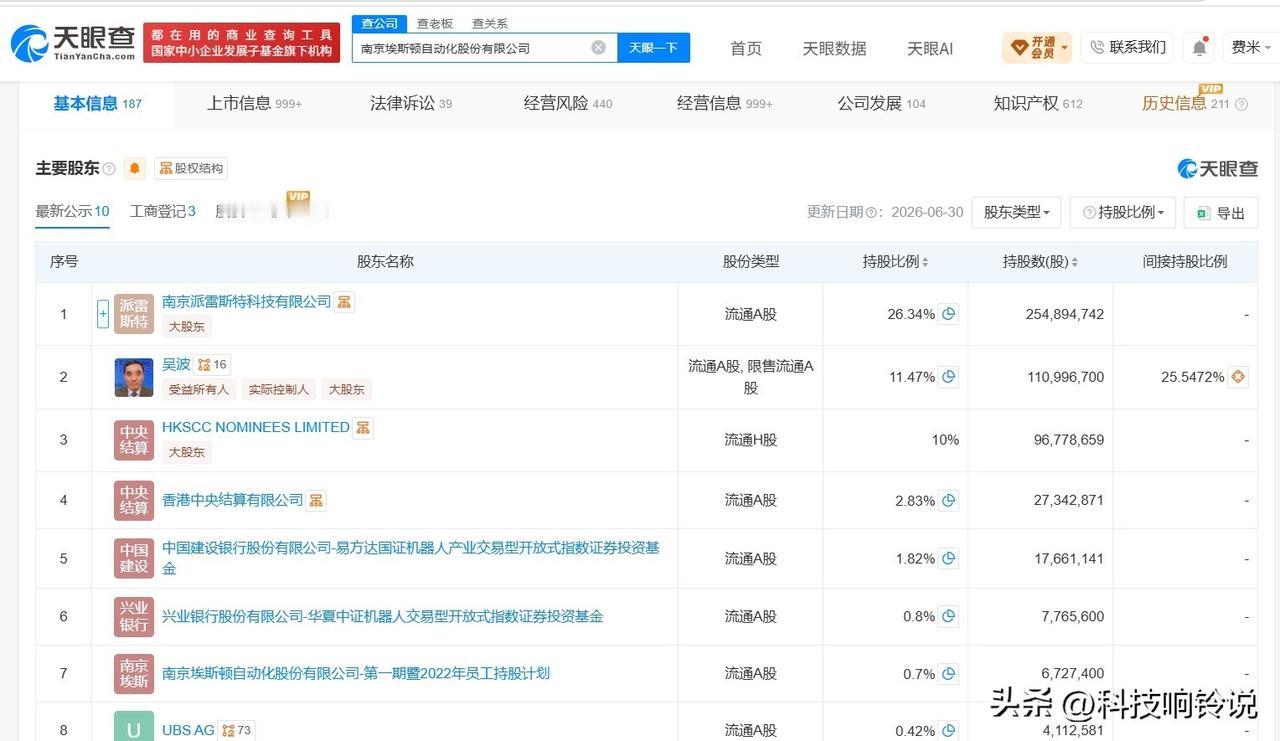Open the 知识产权 tab
The image size is (1280, 741).
pos(1038,103)
